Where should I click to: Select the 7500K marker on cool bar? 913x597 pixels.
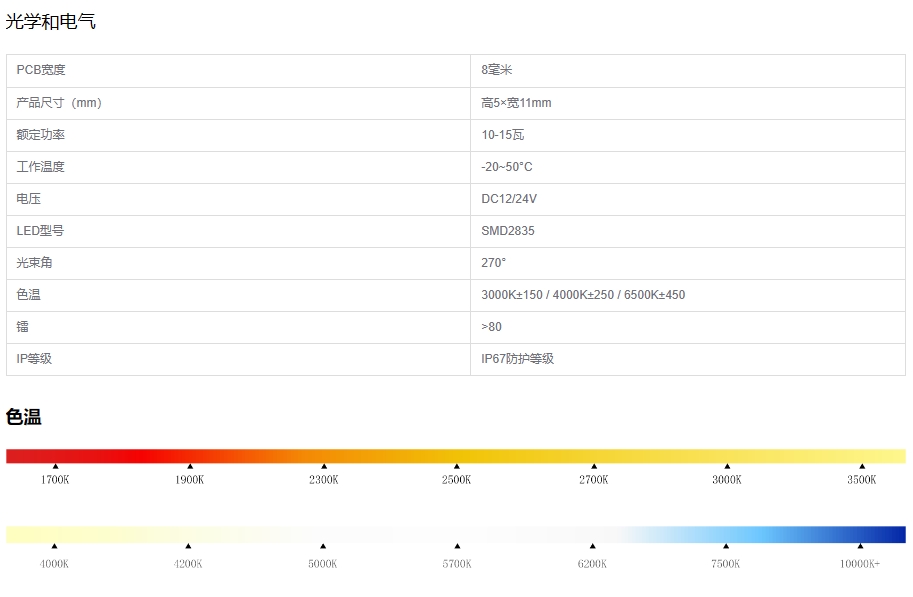pos(725,546)
